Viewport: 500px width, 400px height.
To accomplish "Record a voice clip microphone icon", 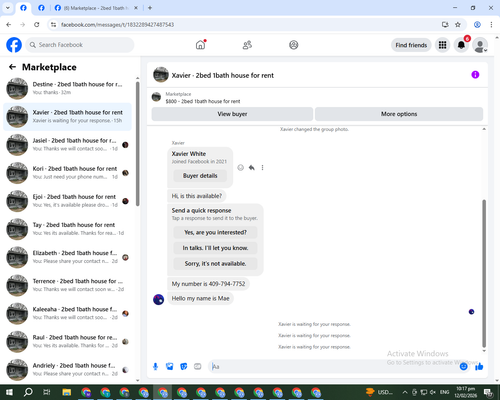I will click(x=155, y=367).
